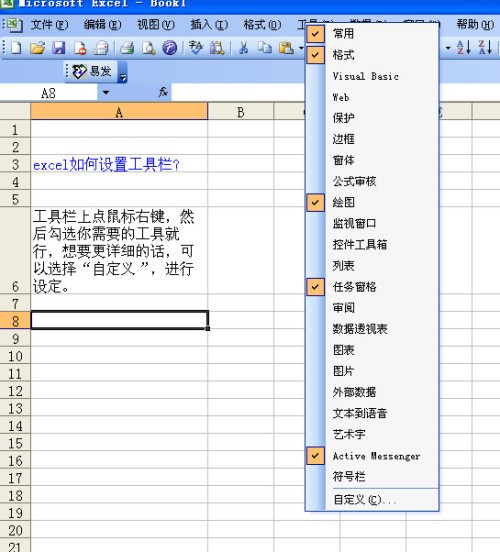This screenshot has height=552, width=500.
Task: Uncheck 任务窗格 option
Action: tap(372, 287)
